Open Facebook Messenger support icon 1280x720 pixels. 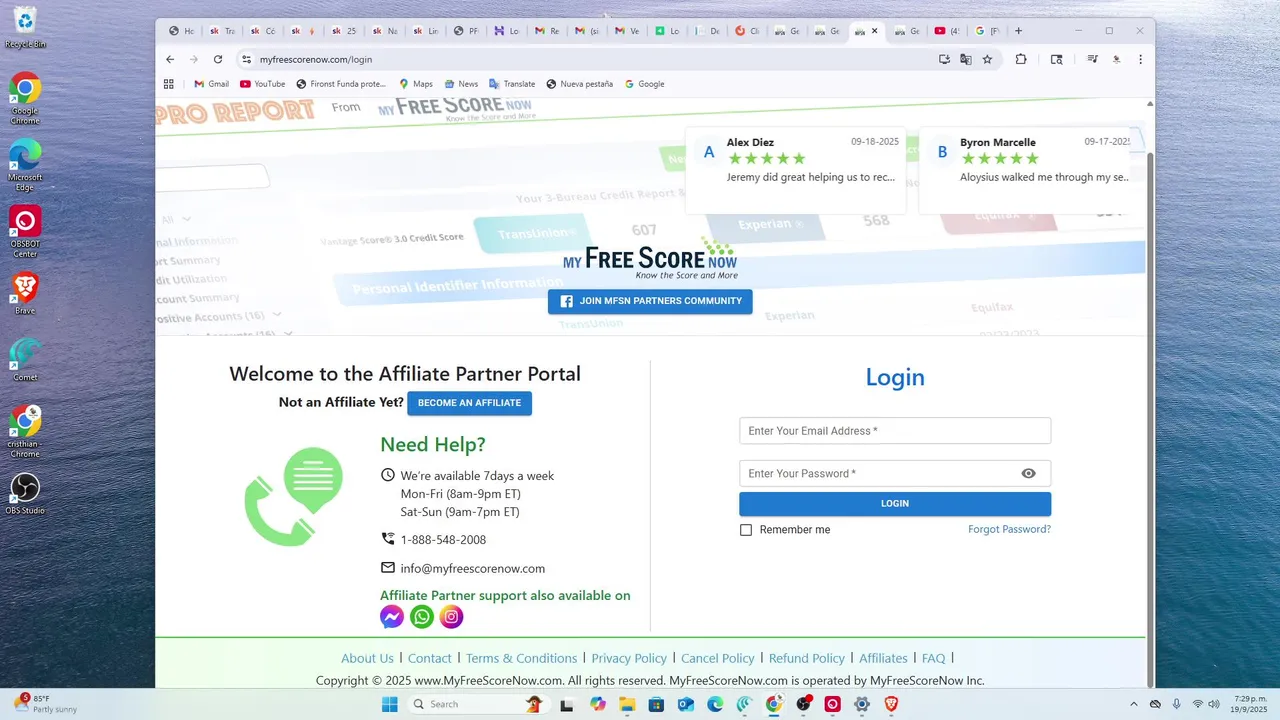point(392,617)
